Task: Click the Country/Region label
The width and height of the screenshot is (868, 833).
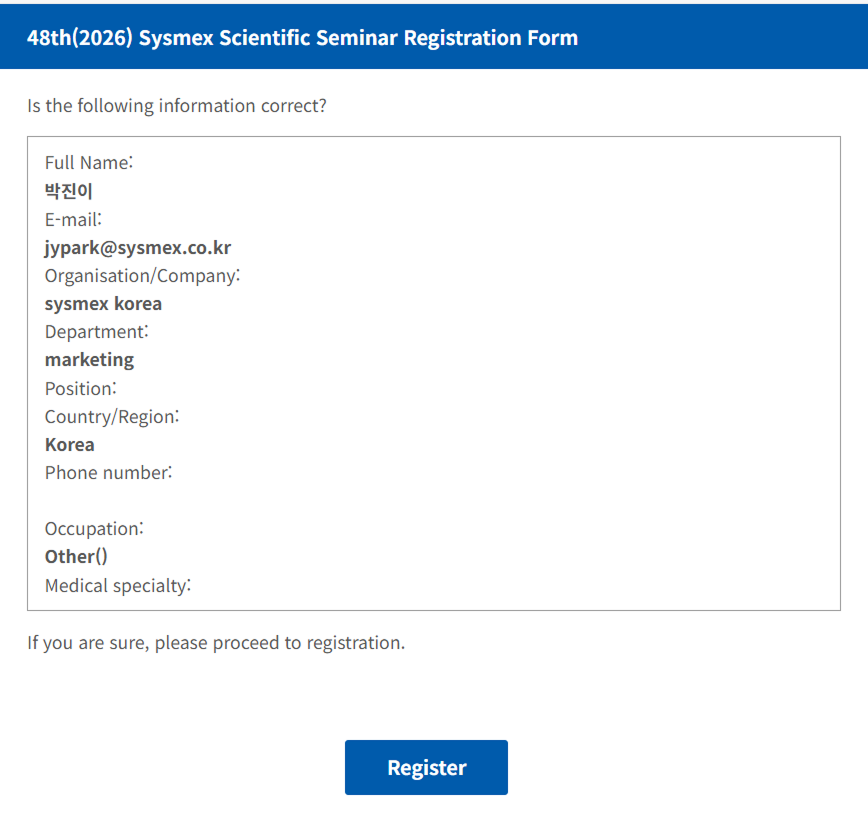Action: tap(112, 416)
